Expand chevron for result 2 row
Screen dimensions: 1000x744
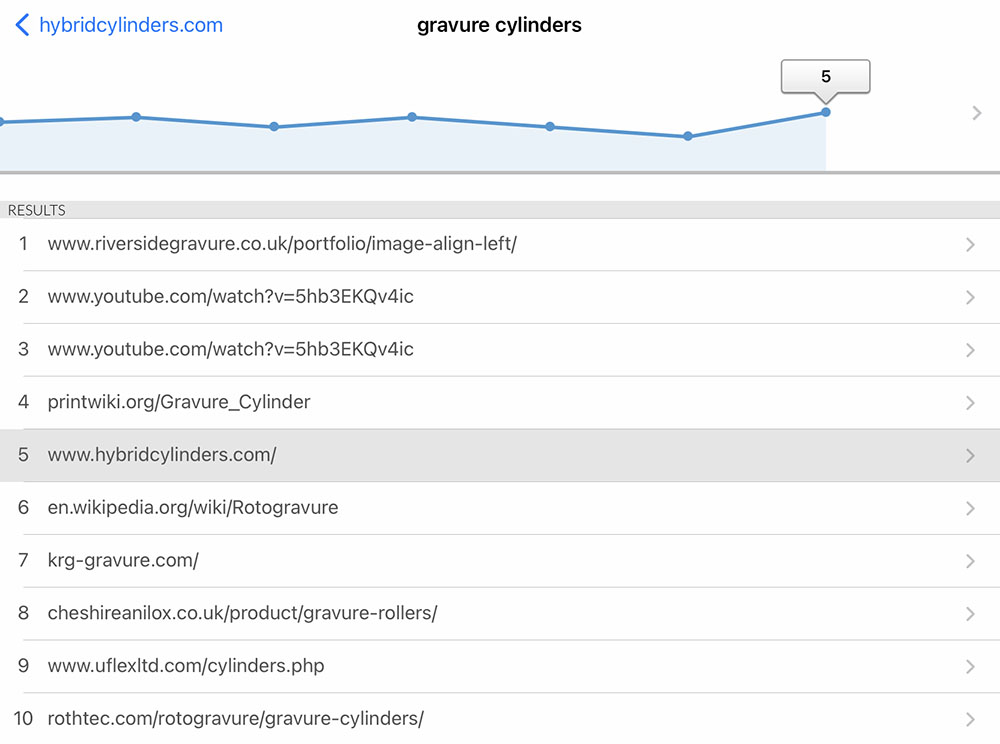coord(970,297)
